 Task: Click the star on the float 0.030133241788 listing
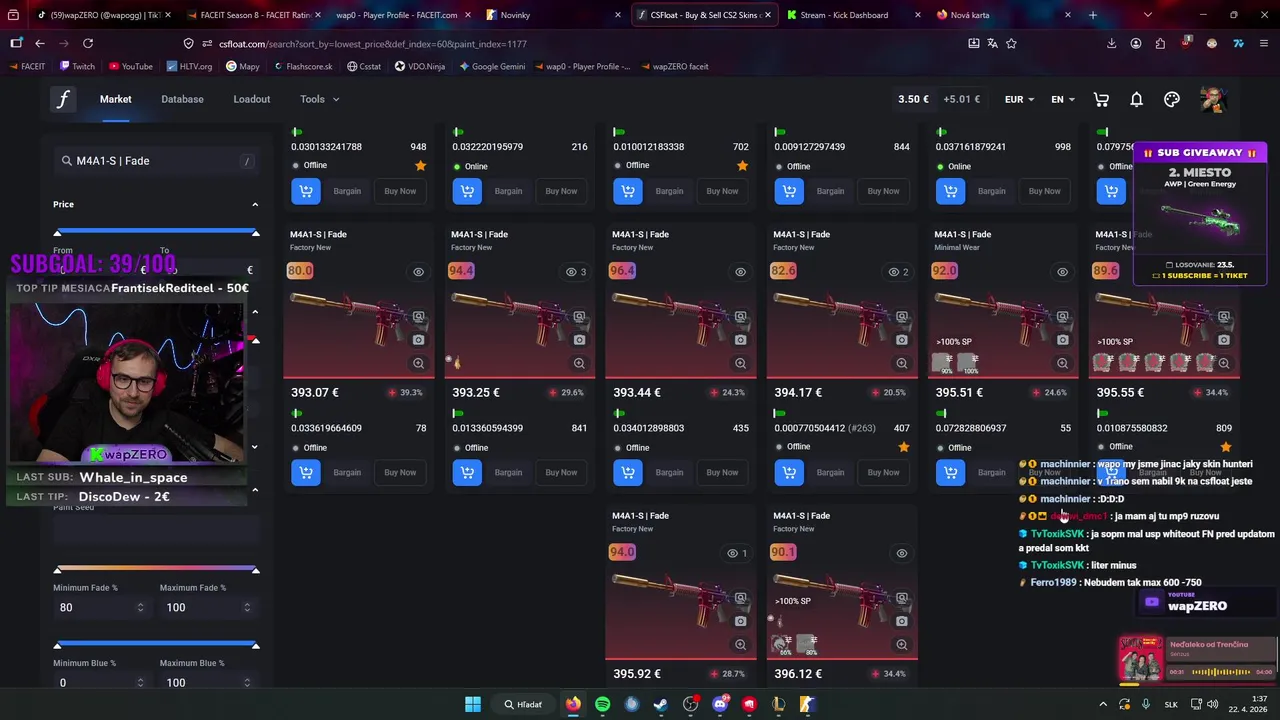[x=420, y=165]
